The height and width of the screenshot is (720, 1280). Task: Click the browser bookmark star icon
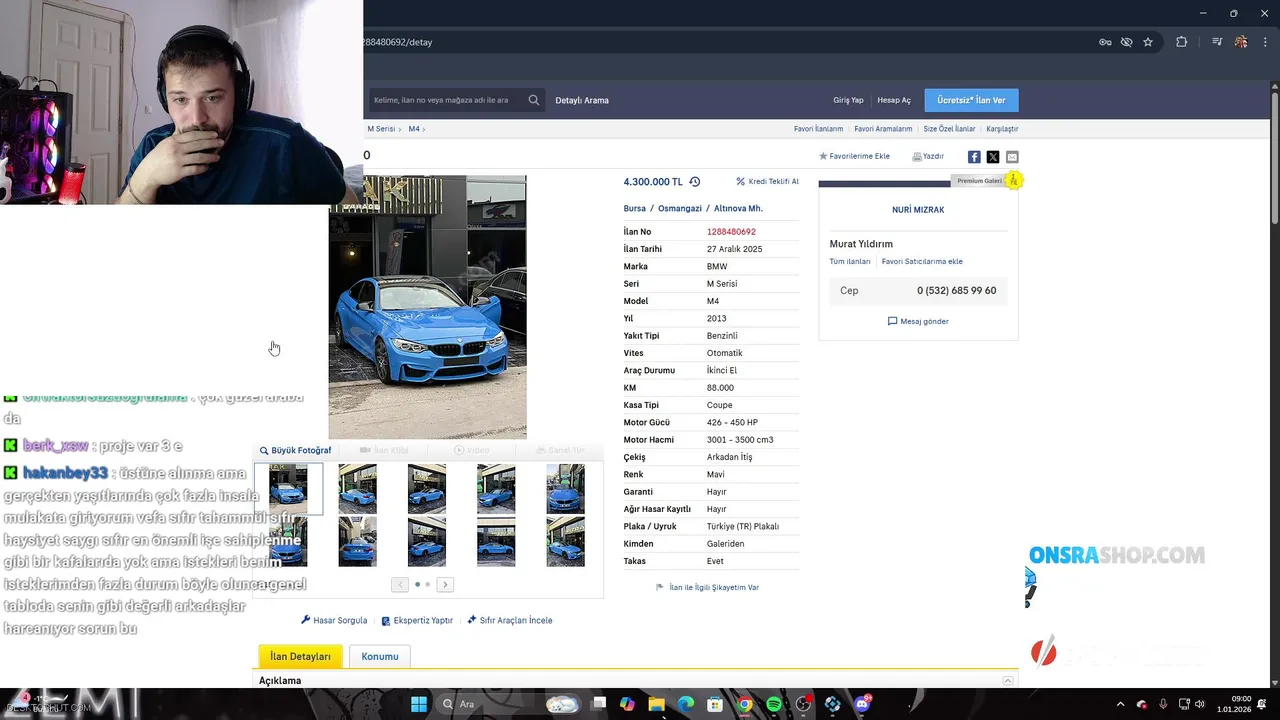(1148, 42)
